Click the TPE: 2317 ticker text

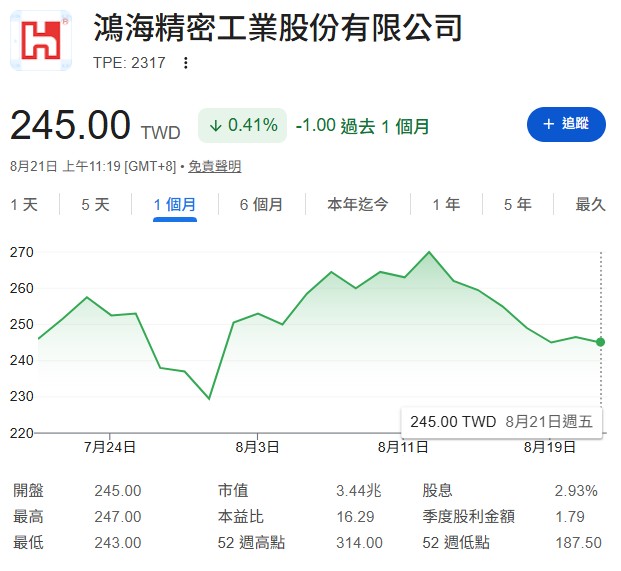tap(129, 63)
